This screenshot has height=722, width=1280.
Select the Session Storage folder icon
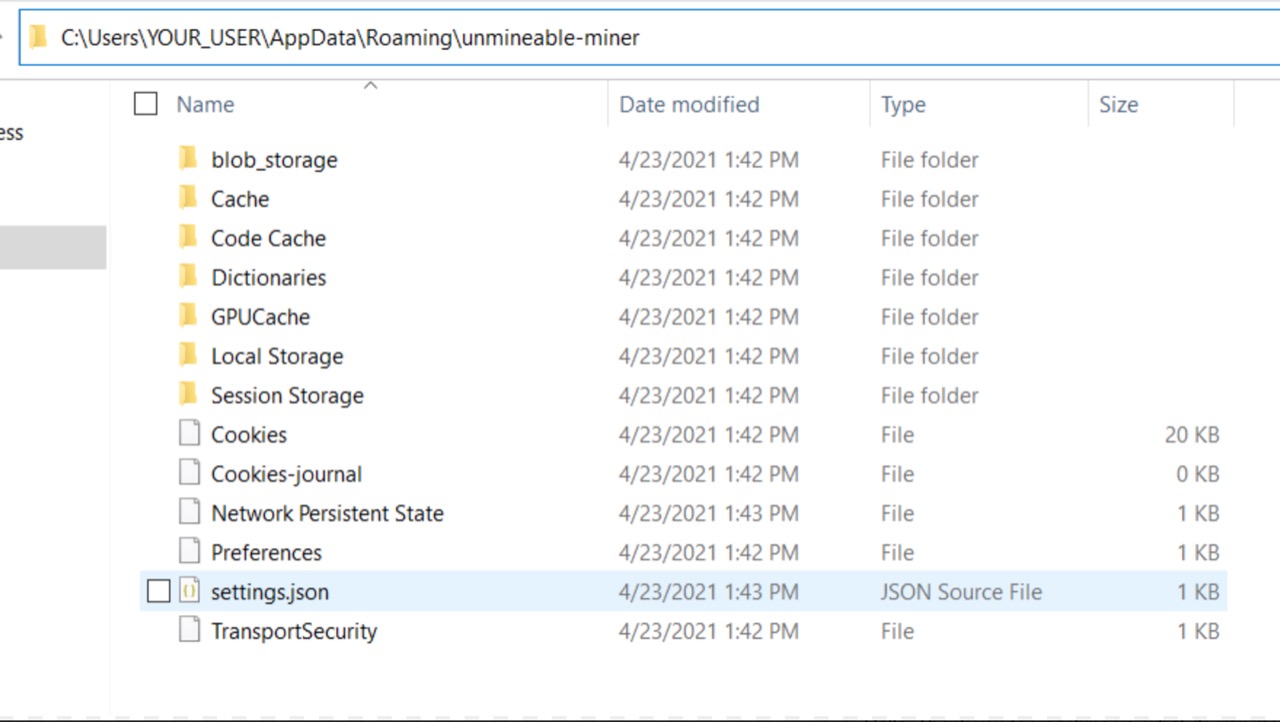pos(188,395)
